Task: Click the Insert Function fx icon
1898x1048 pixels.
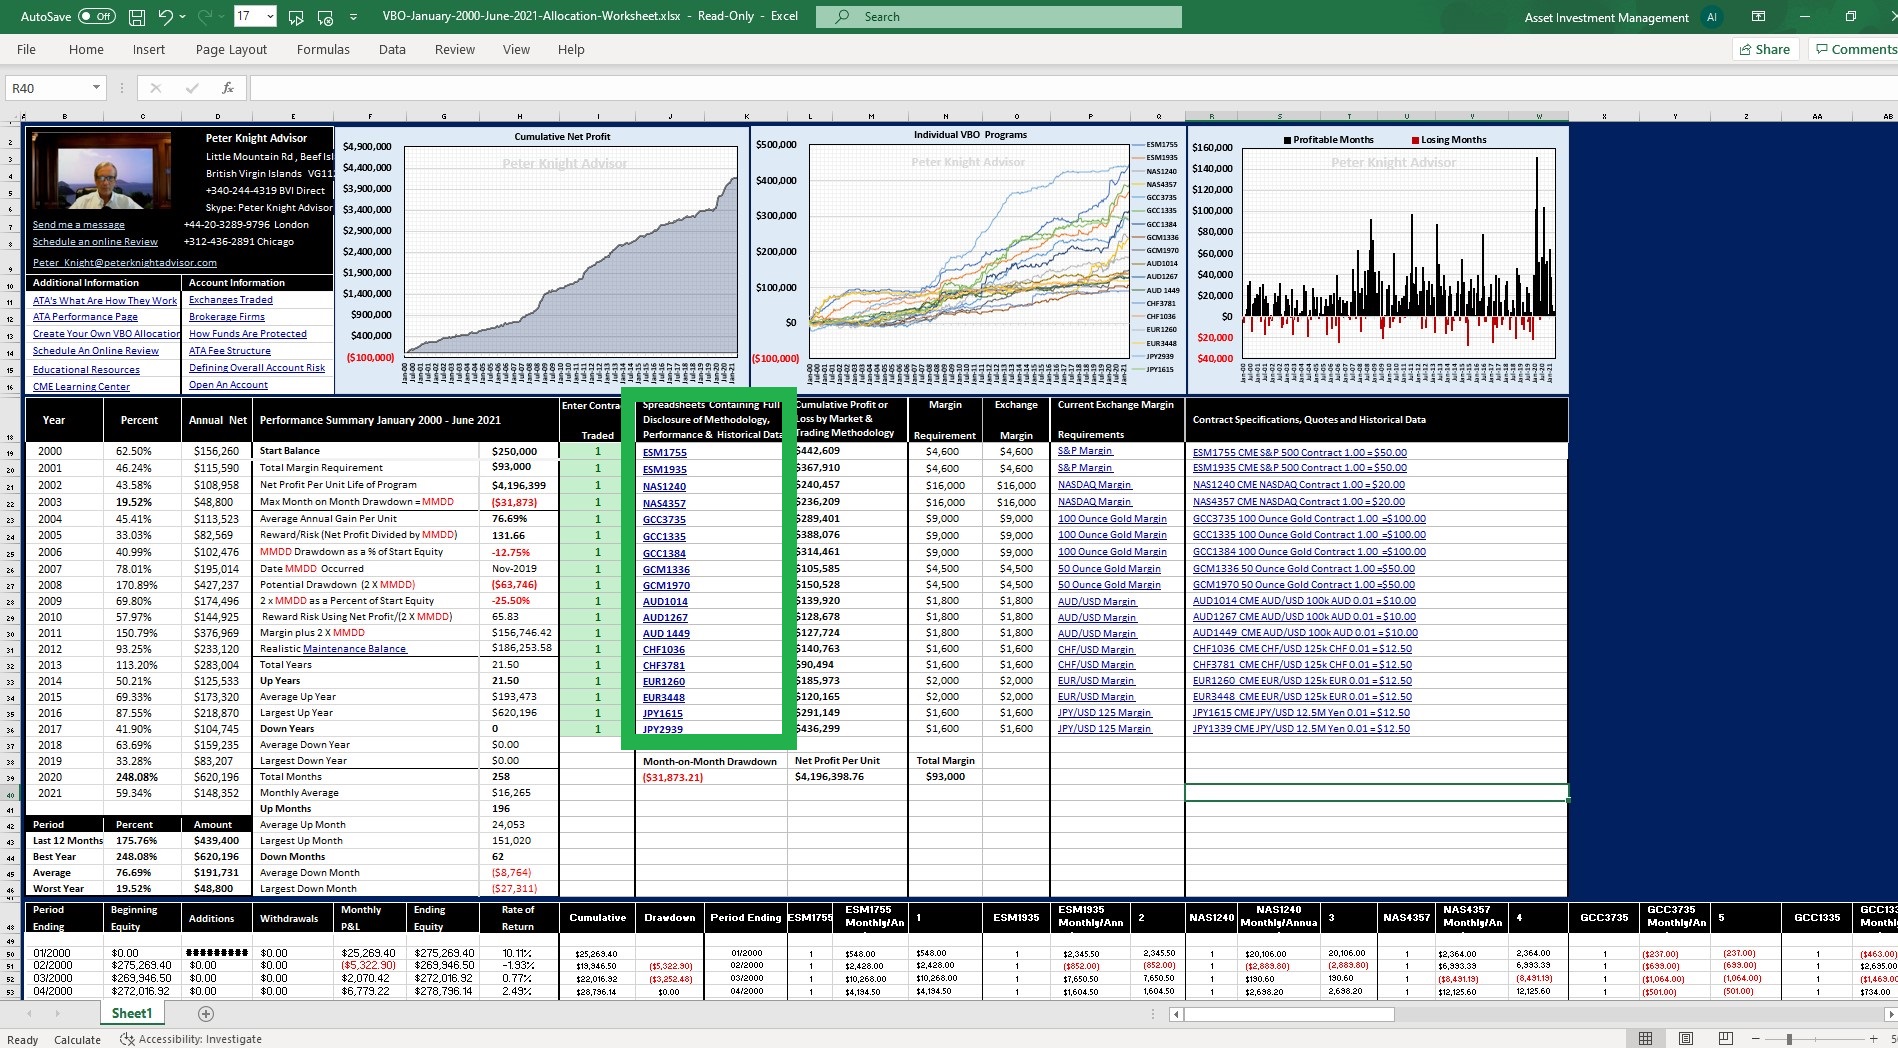Action: [228, 88]
